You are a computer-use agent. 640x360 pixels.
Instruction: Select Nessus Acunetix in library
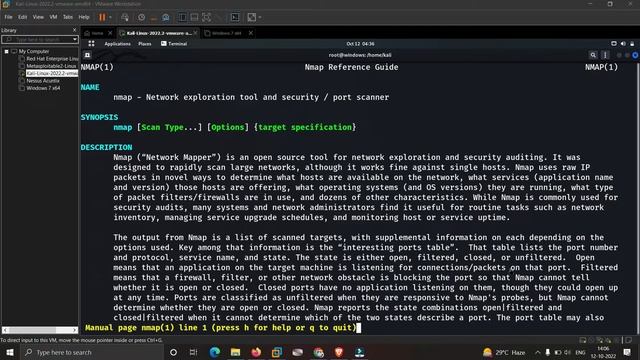point(43,81)
